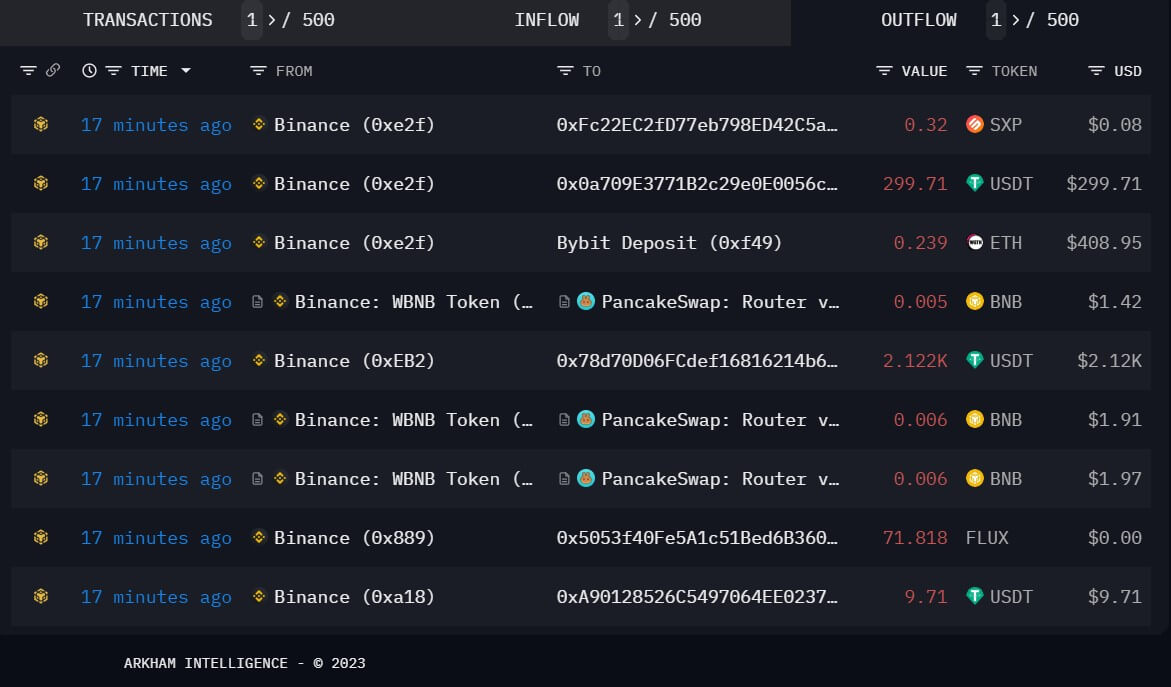Switch to the OUTFLOW tab
This screenshot has height=687, width=1171.
click(x=918, y=20)
